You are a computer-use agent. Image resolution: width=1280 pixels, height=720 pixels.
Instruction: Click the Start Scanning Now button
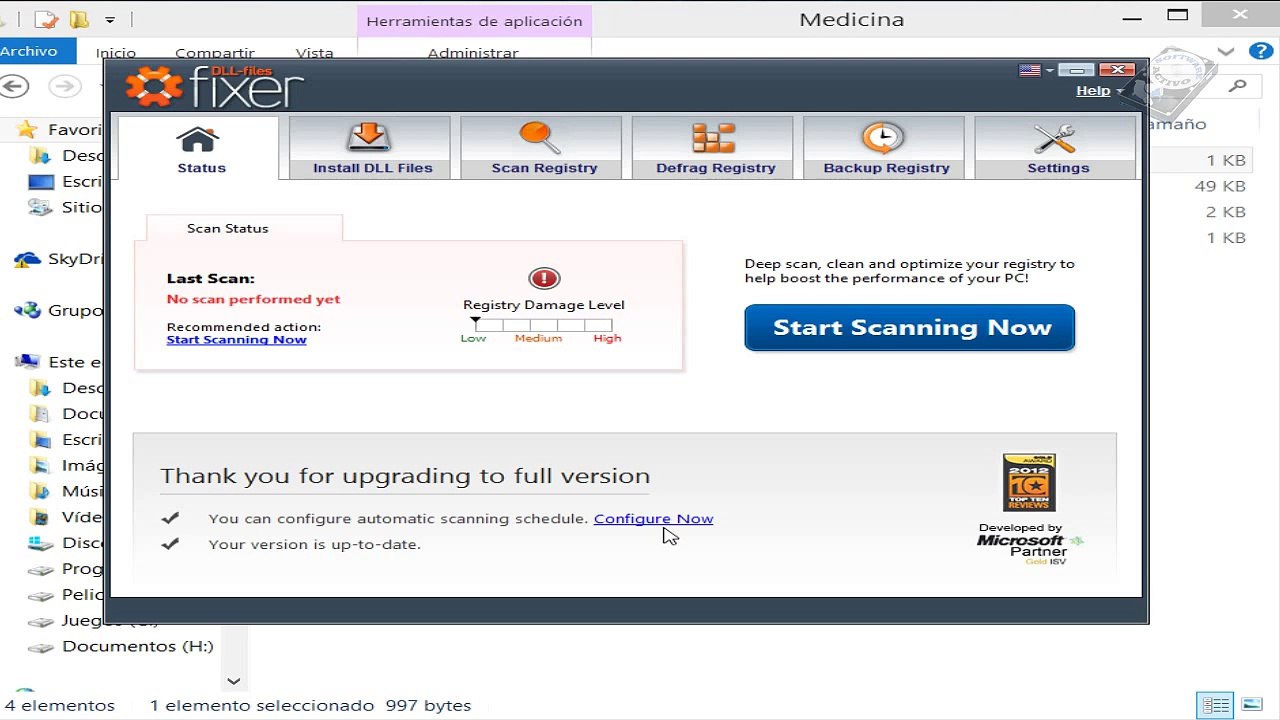(x=910, y=328)
